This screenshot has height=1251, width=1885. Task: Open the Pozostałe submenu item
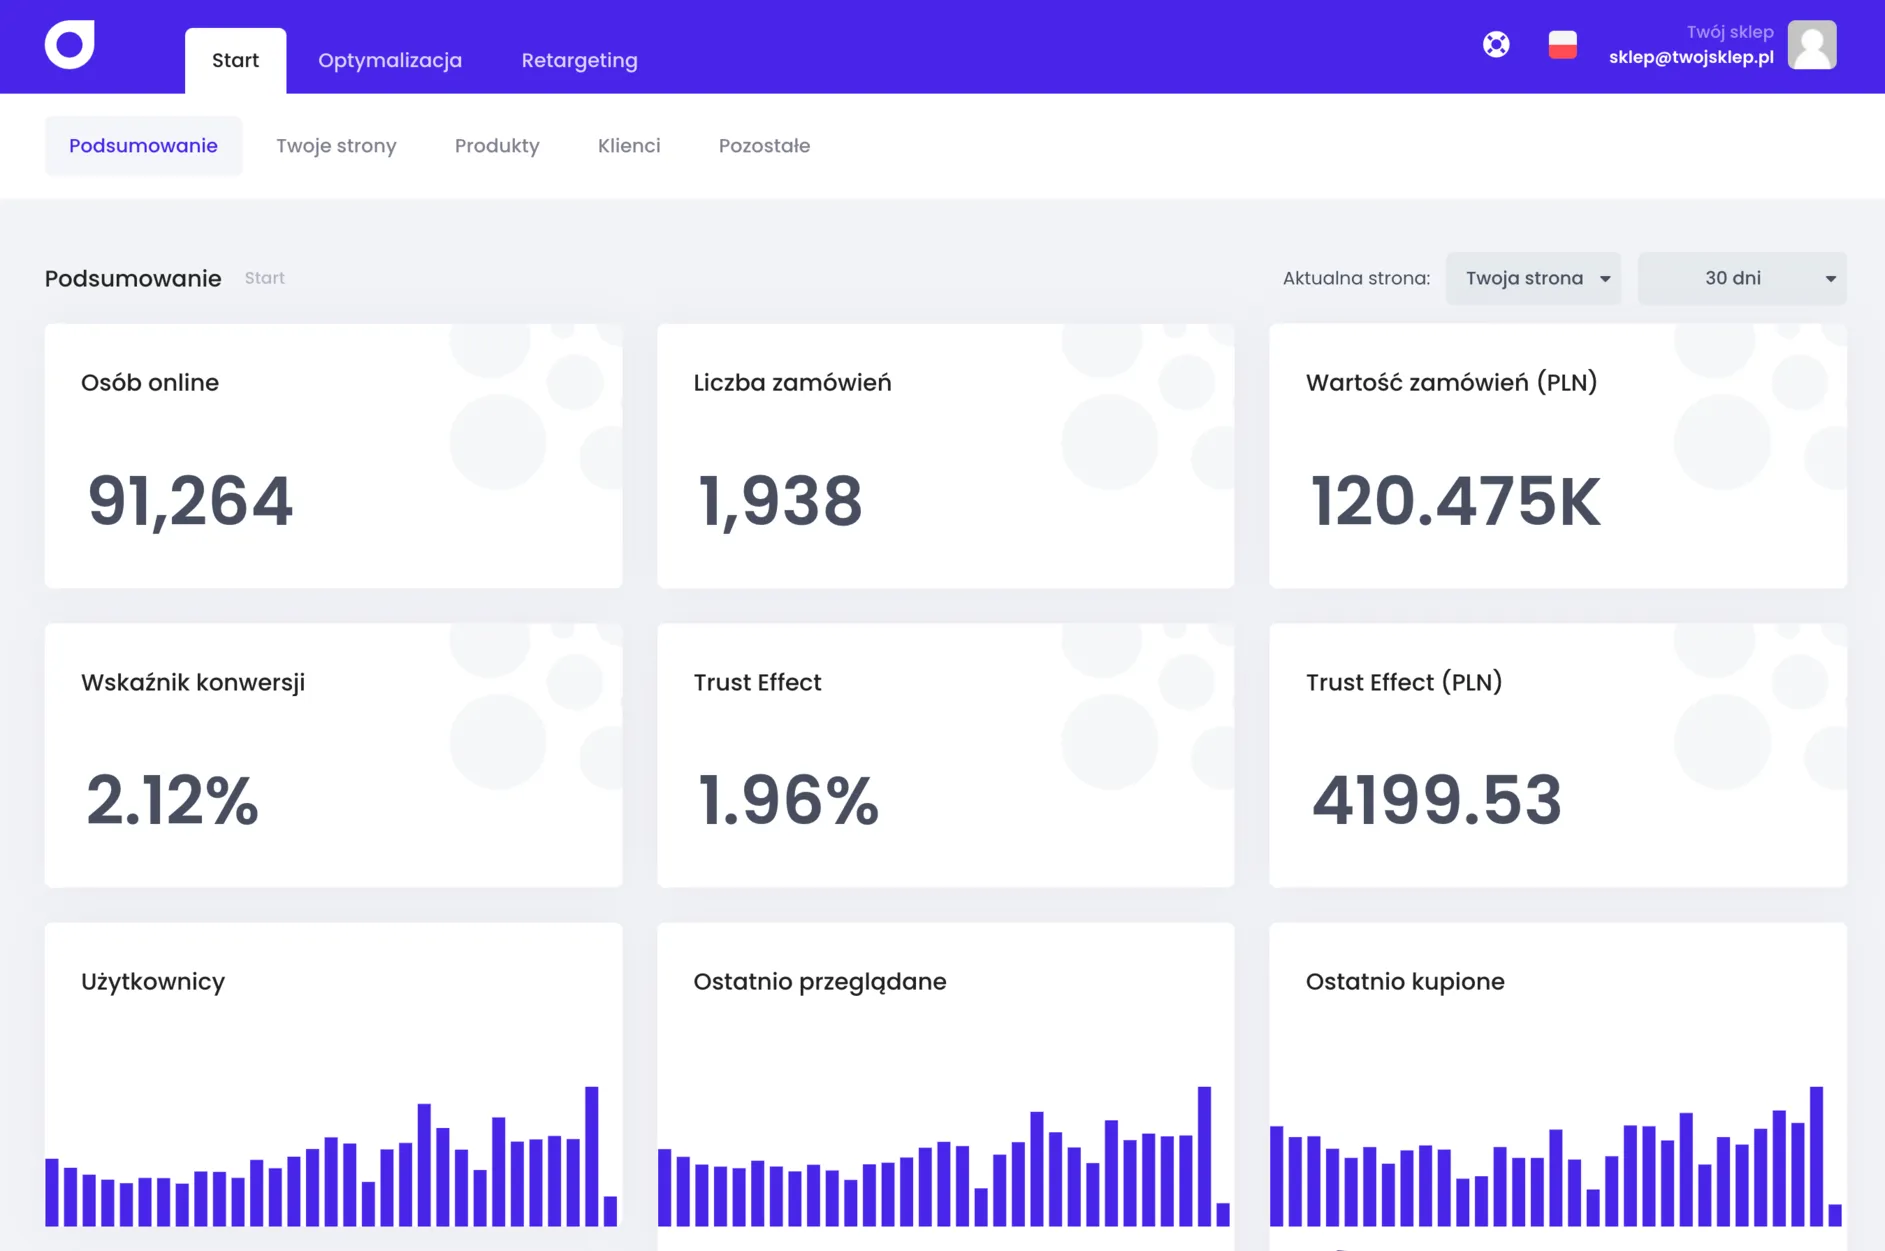pyautogui.click(x=764, y=146)
